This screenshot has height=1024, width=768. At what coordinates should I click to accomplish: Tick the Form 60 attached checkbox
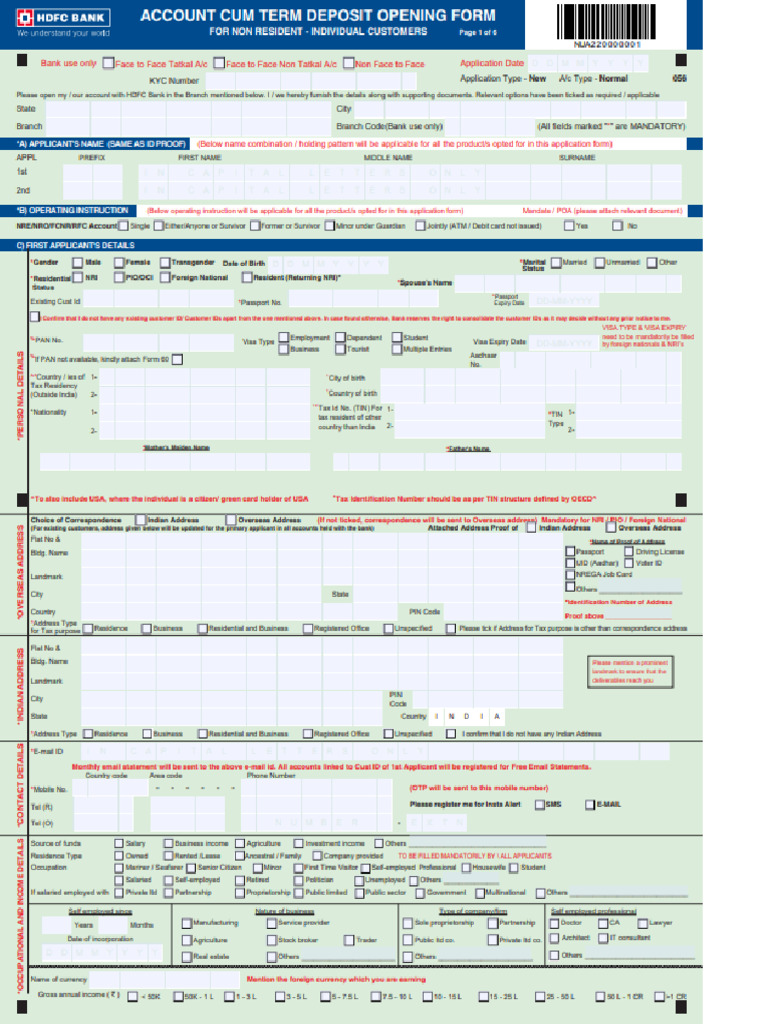(x=177, y=360)
